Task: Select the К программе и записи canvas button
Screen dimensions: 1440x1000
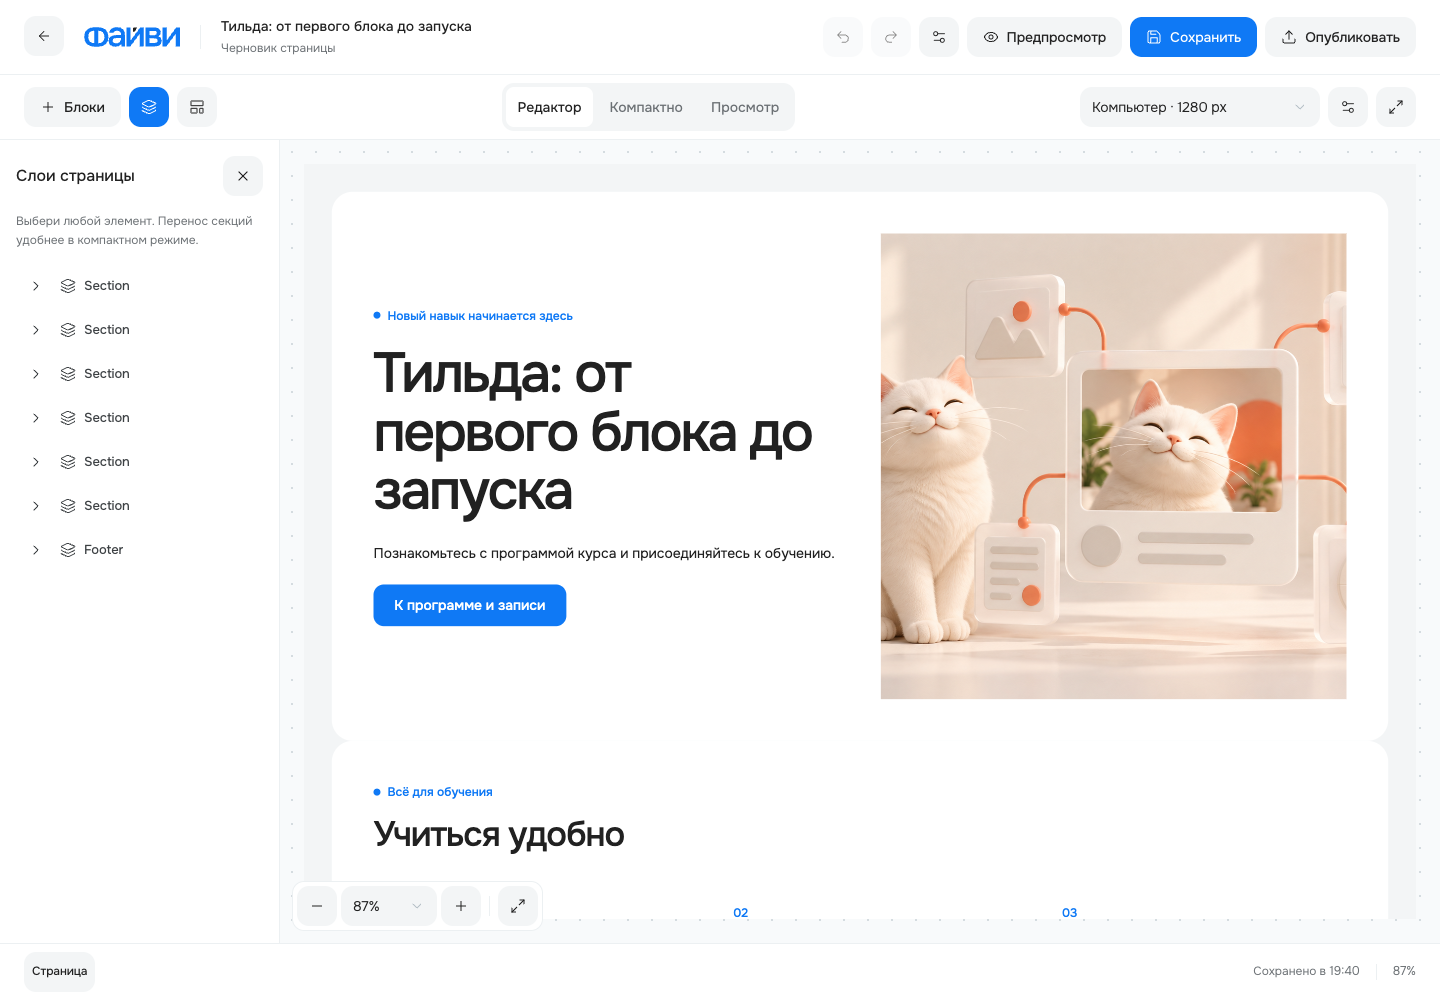Action: tap(470, 605)
